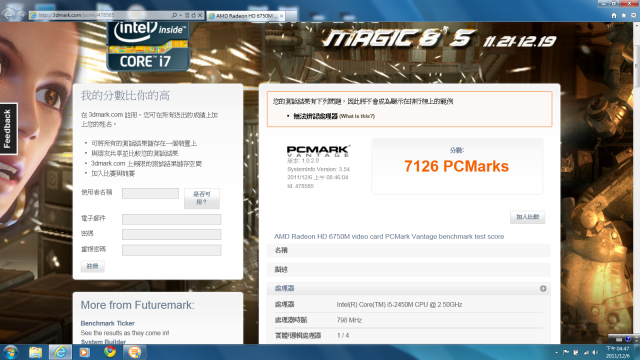Click the language bar blue help icon
Viewport: 640px width, 360px height.
pyautogui.click(x=628, y=339)
